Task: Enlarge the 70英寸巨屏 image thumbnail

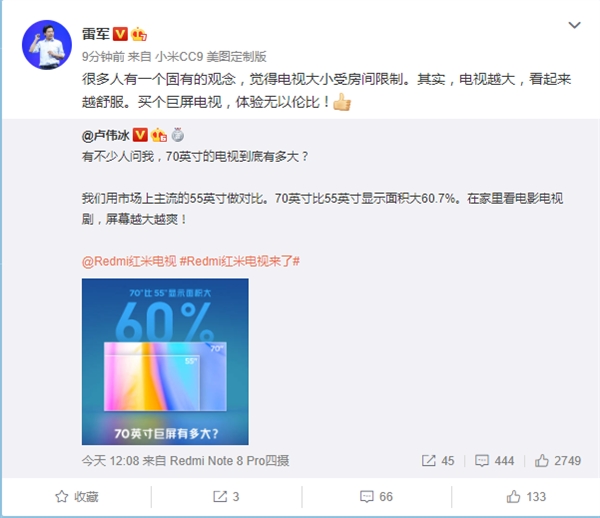Action: 165,362
